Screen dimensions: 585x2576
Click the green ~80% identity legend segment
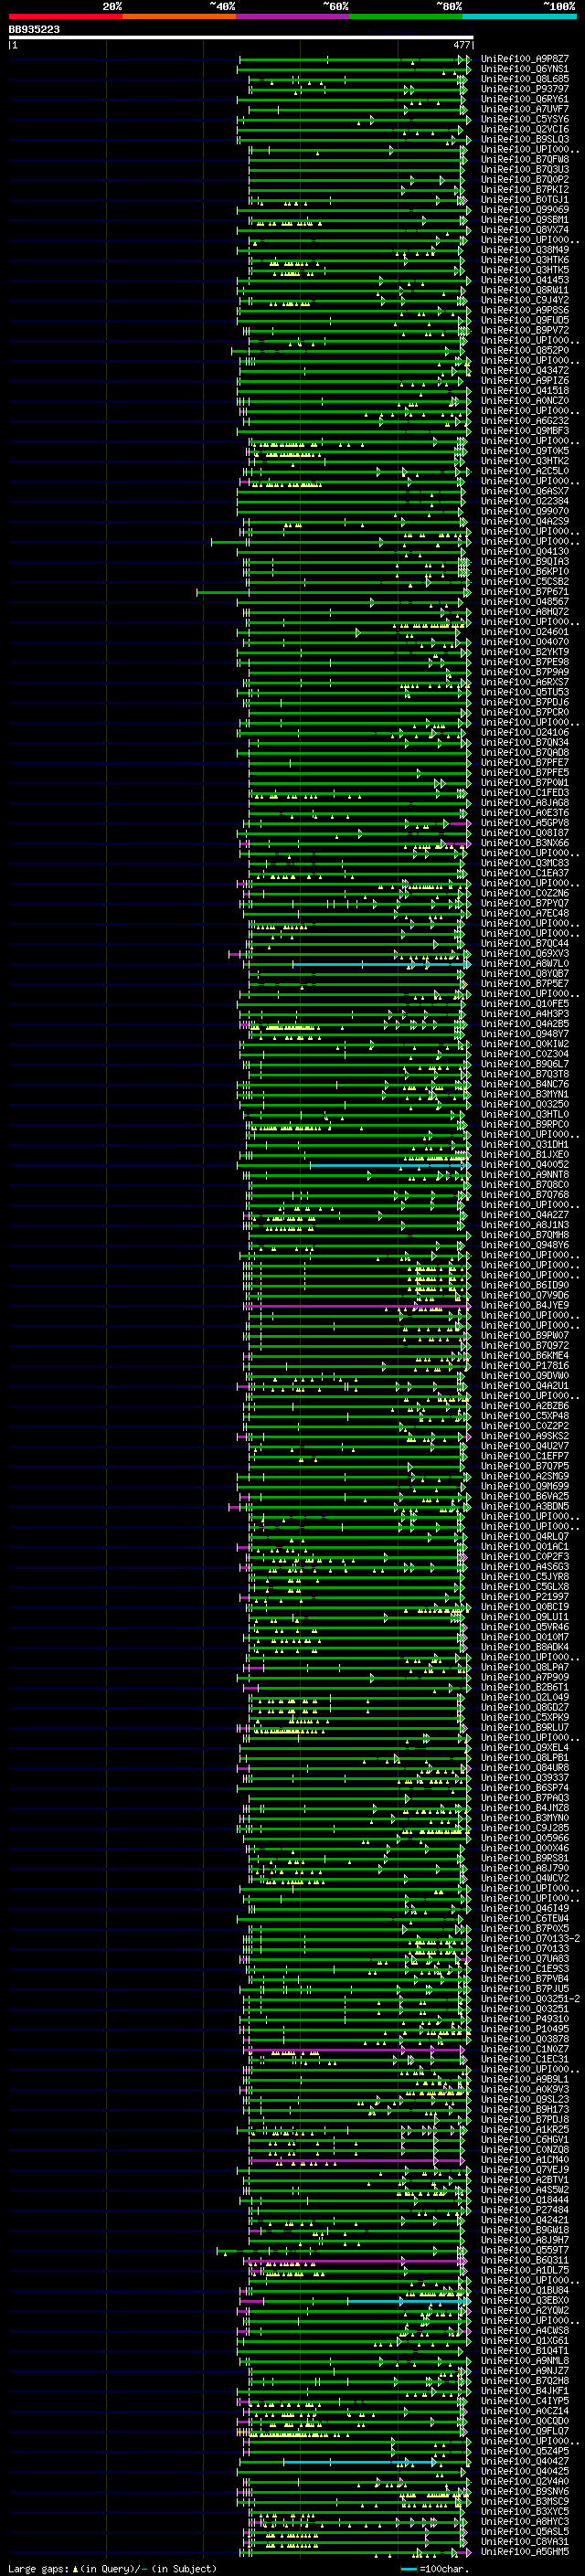(406, 16)
